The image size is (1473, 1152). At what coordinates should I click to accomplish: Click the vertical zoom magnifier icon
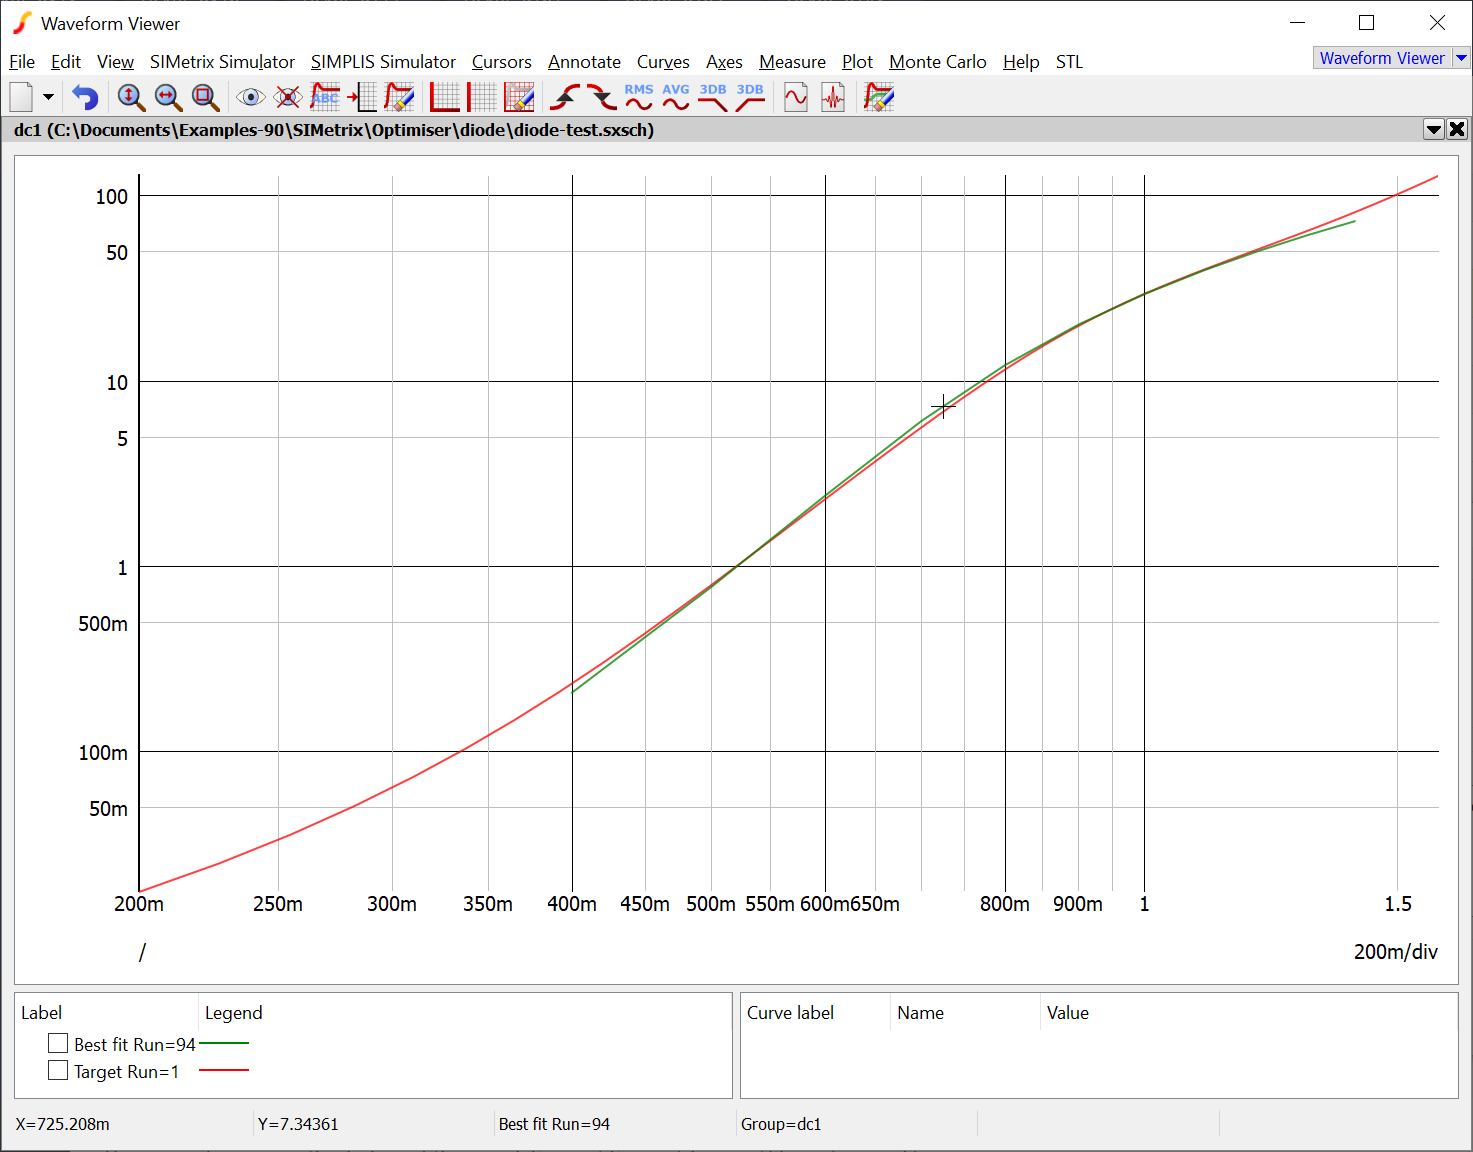click(131, 97)
